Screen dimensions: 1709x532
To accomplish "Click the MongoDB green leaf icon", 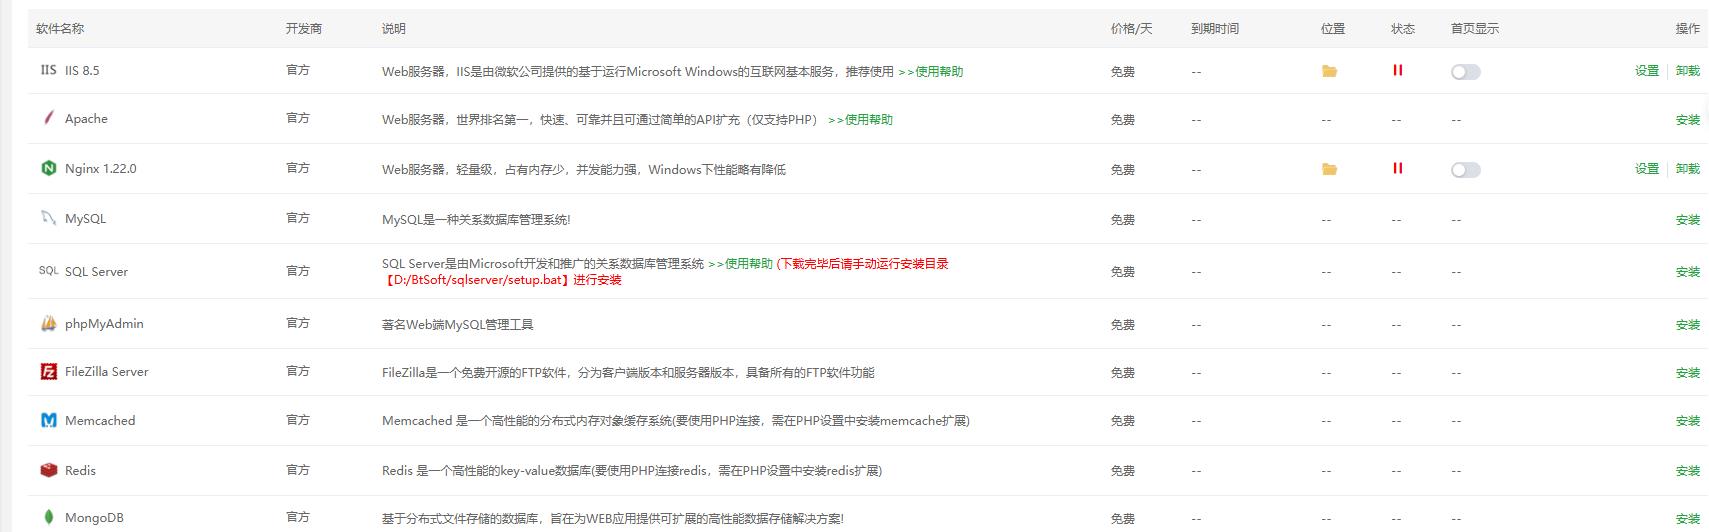I will 48,517.
